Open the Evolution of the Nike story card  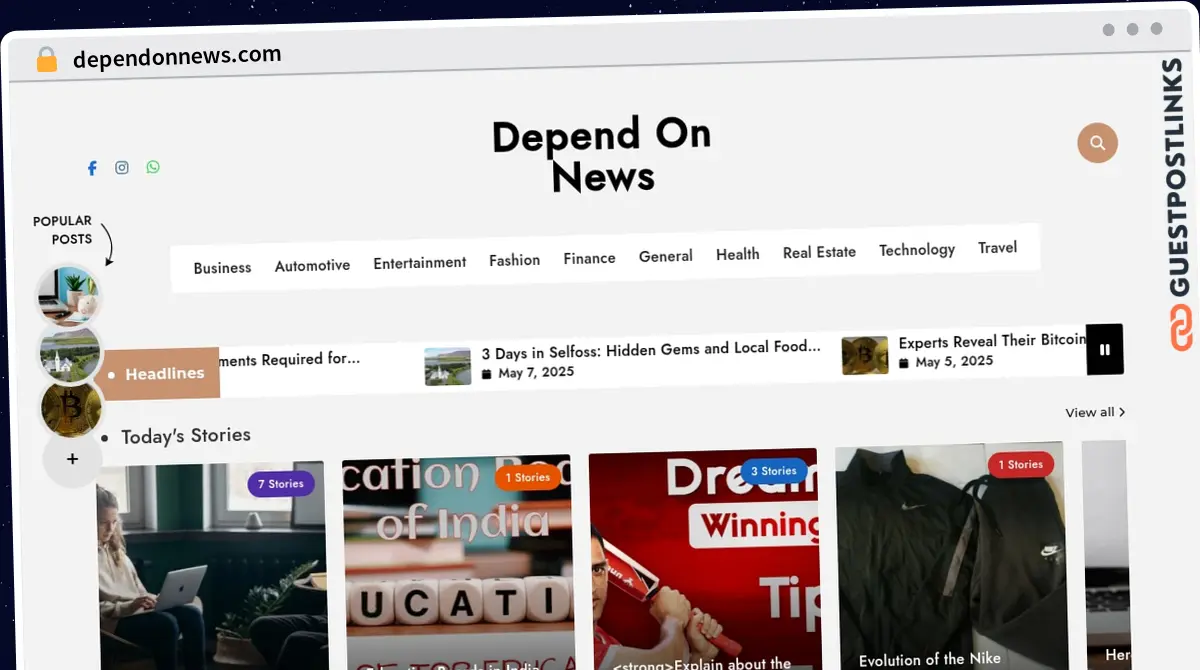[948, 558]
